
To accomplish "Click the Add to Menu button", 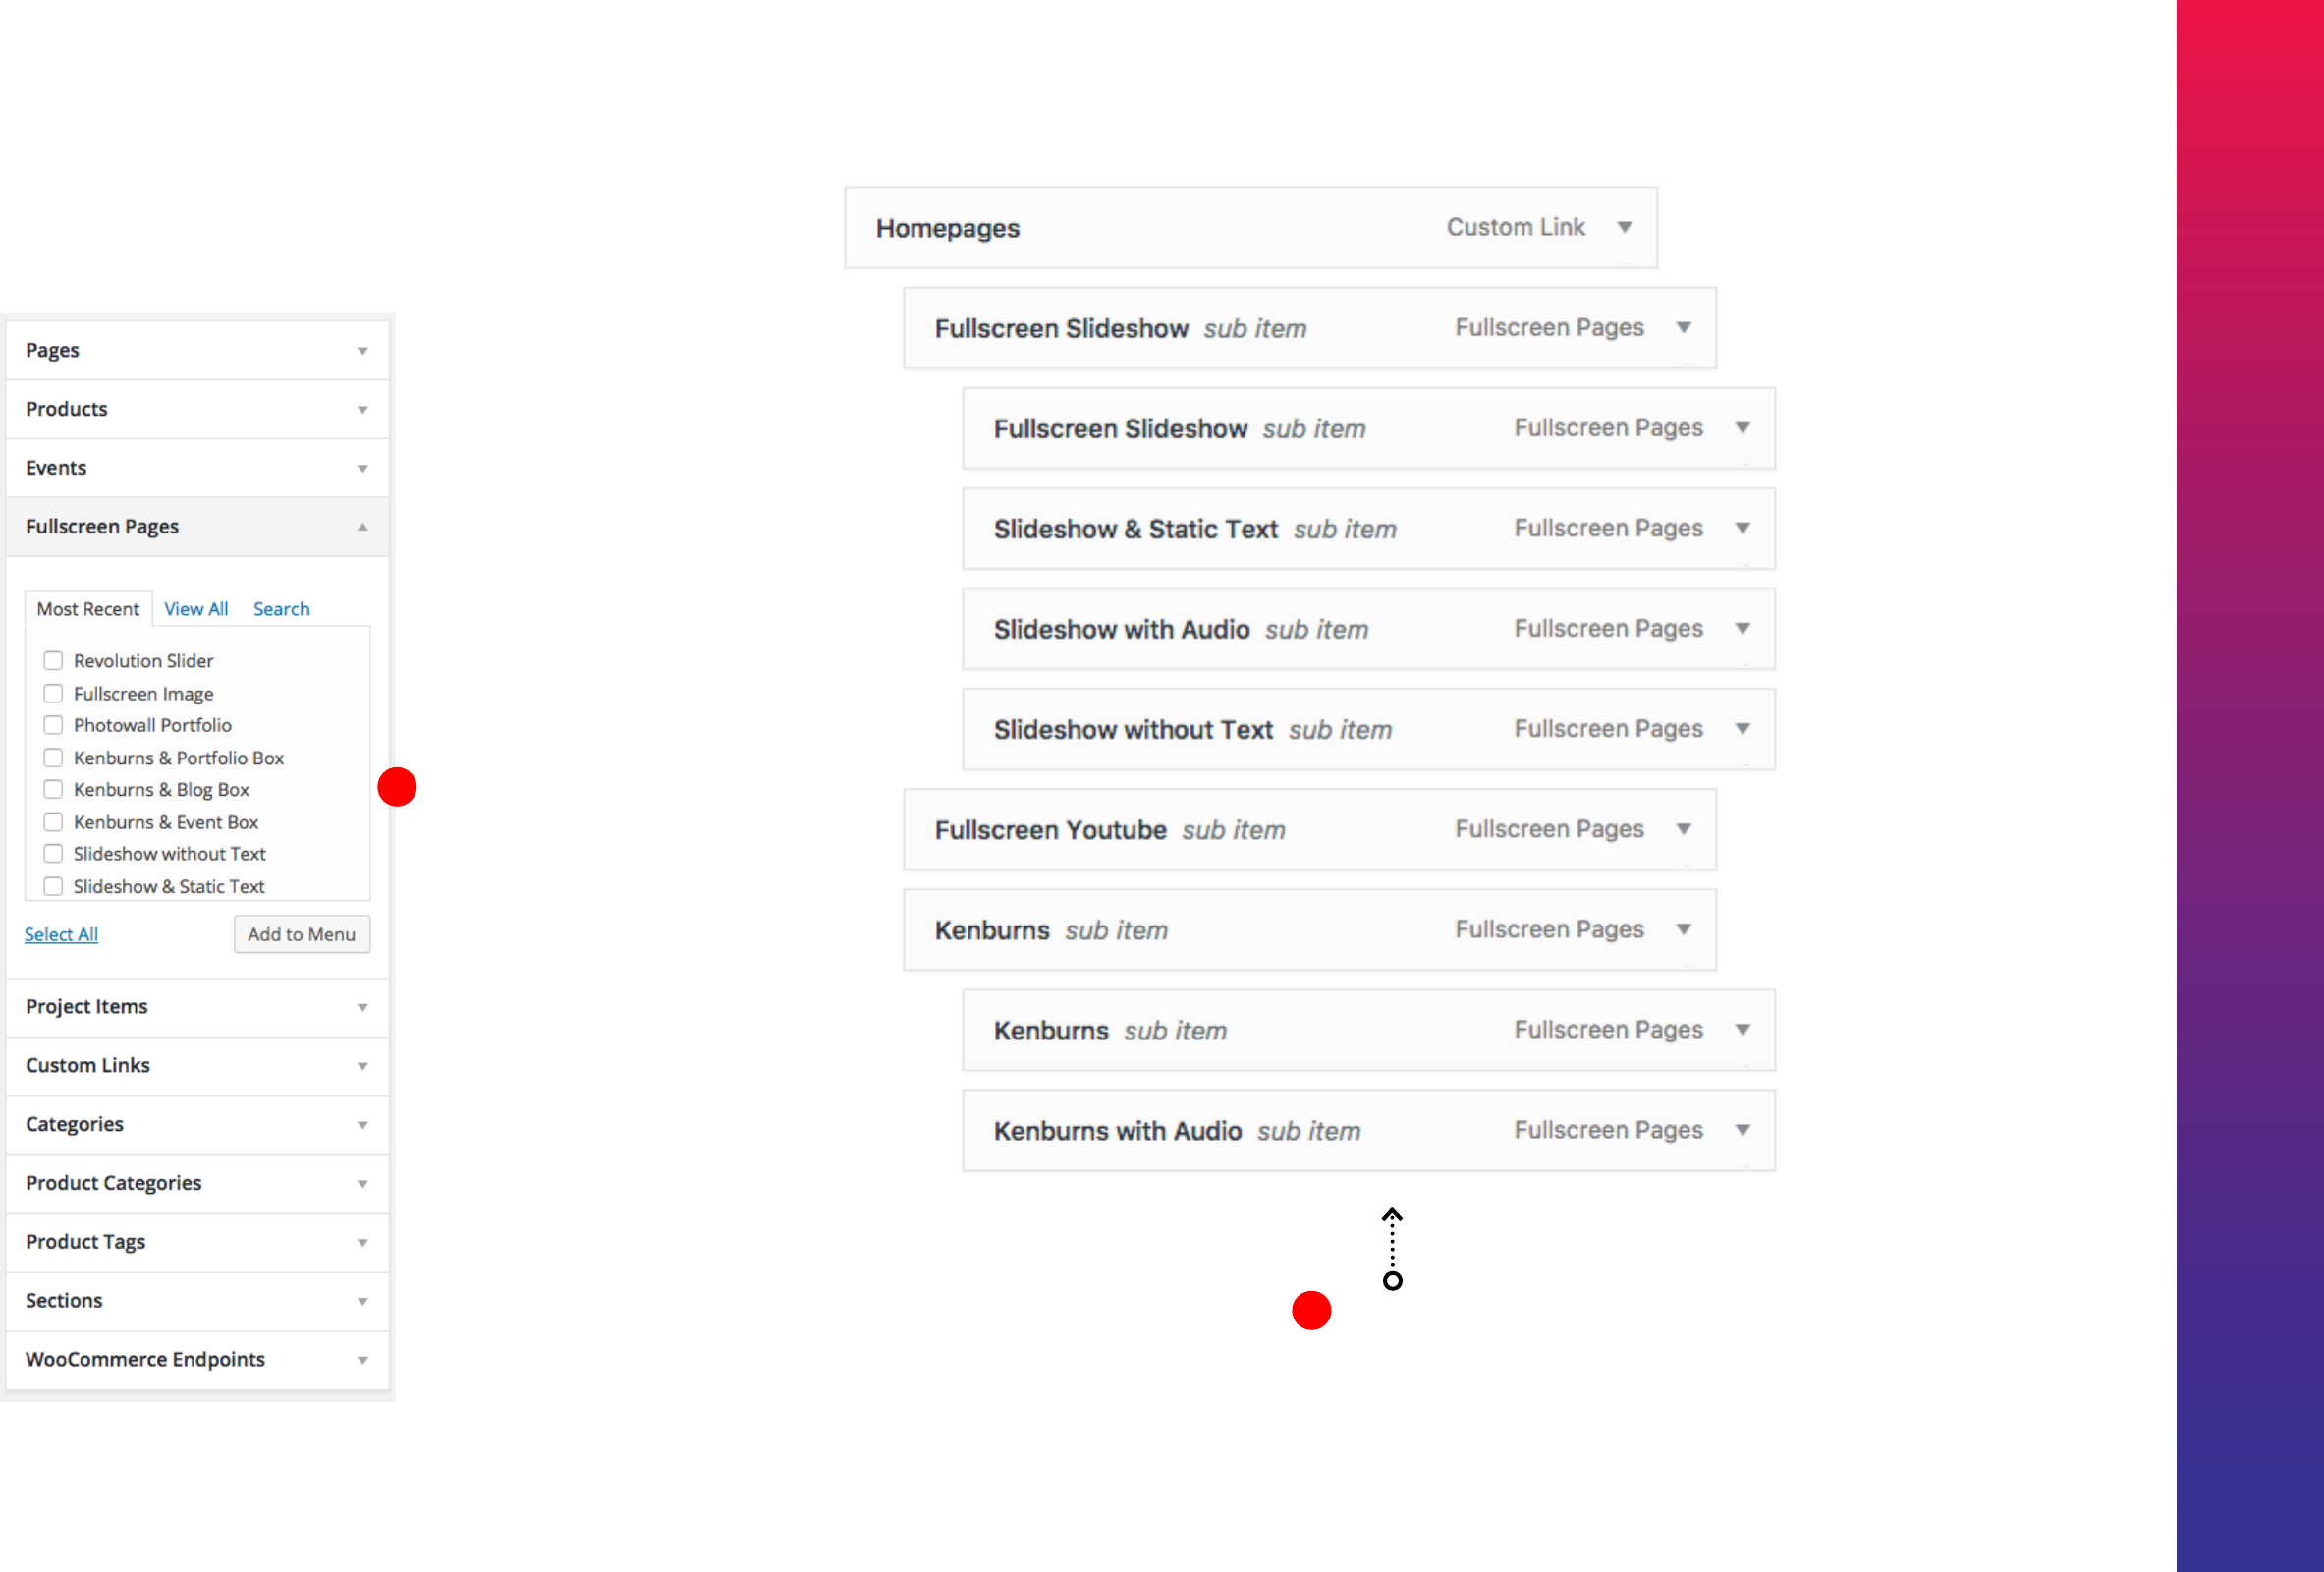I will click(301, 934).
